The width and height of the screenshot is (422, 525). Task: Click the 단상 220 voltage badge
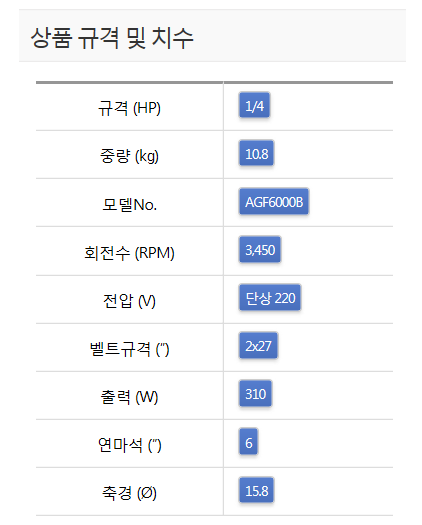point(270,297)
